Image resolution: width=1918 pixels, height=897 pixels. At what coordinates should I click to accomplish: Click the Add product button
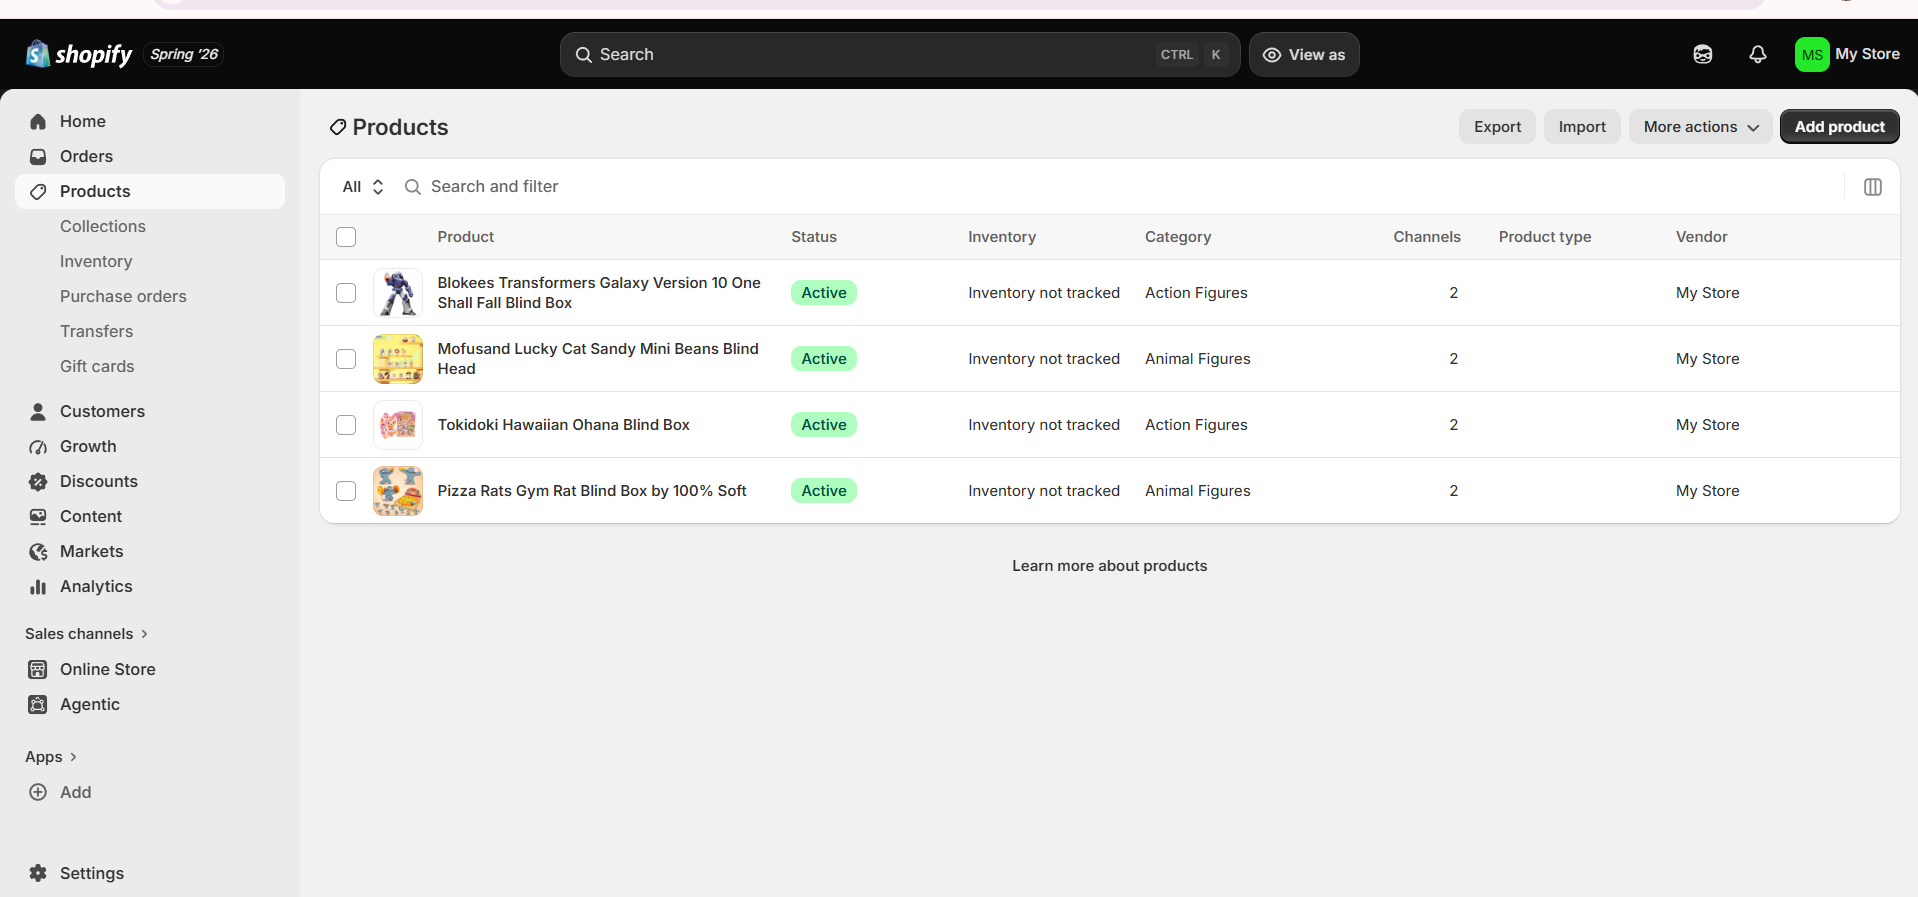[x=1839, y=127]
